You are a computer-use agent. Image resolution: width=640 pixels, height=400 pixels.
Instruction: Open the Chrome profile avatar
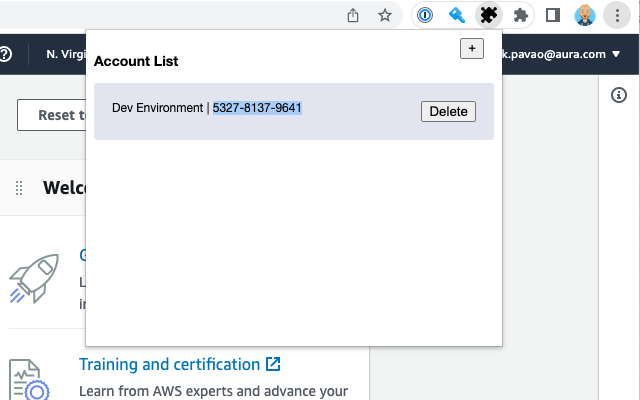[x=584, y=16]
